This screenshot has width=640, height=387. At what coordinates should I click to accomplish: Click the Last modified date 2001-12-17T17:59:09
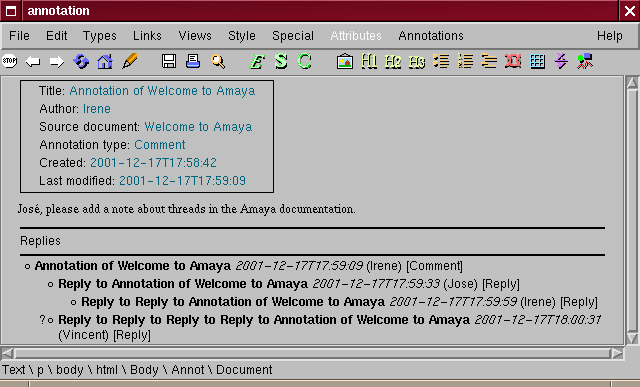point(182,180)
